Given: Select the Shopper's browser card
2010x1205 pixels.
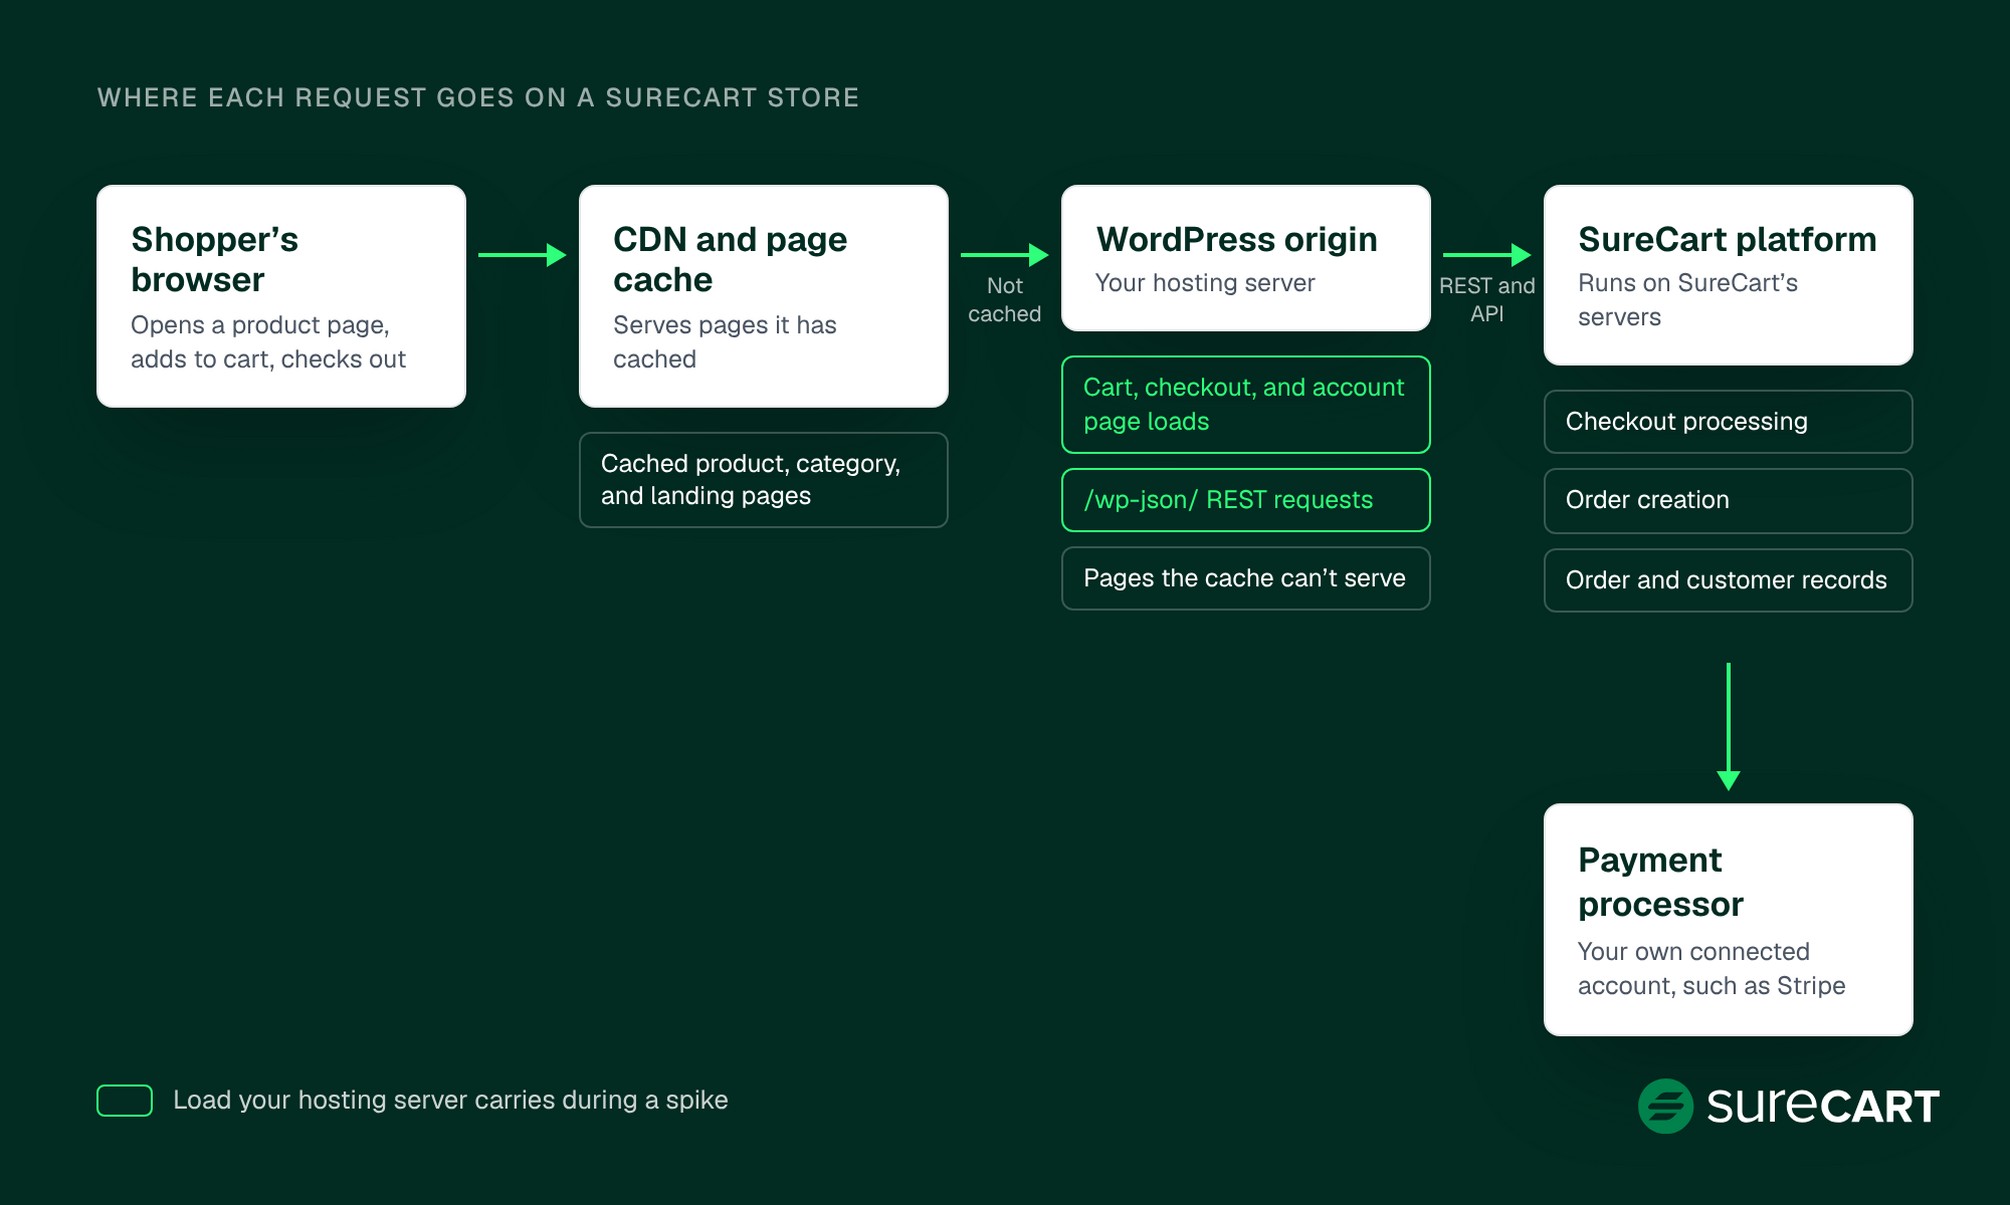Looking at the screenshot, I should [281, 296].
